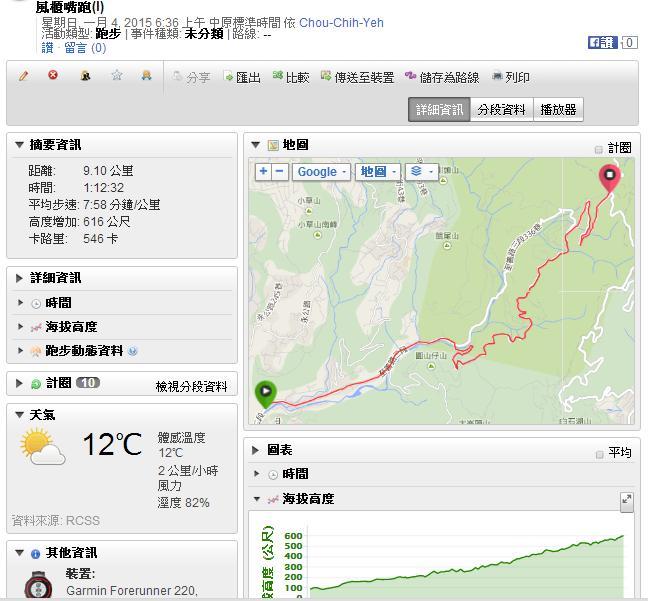Mark activity as favorite with star icon
Image resolution: width=648 pixels, height=601 pixels.
coord(117,75)
